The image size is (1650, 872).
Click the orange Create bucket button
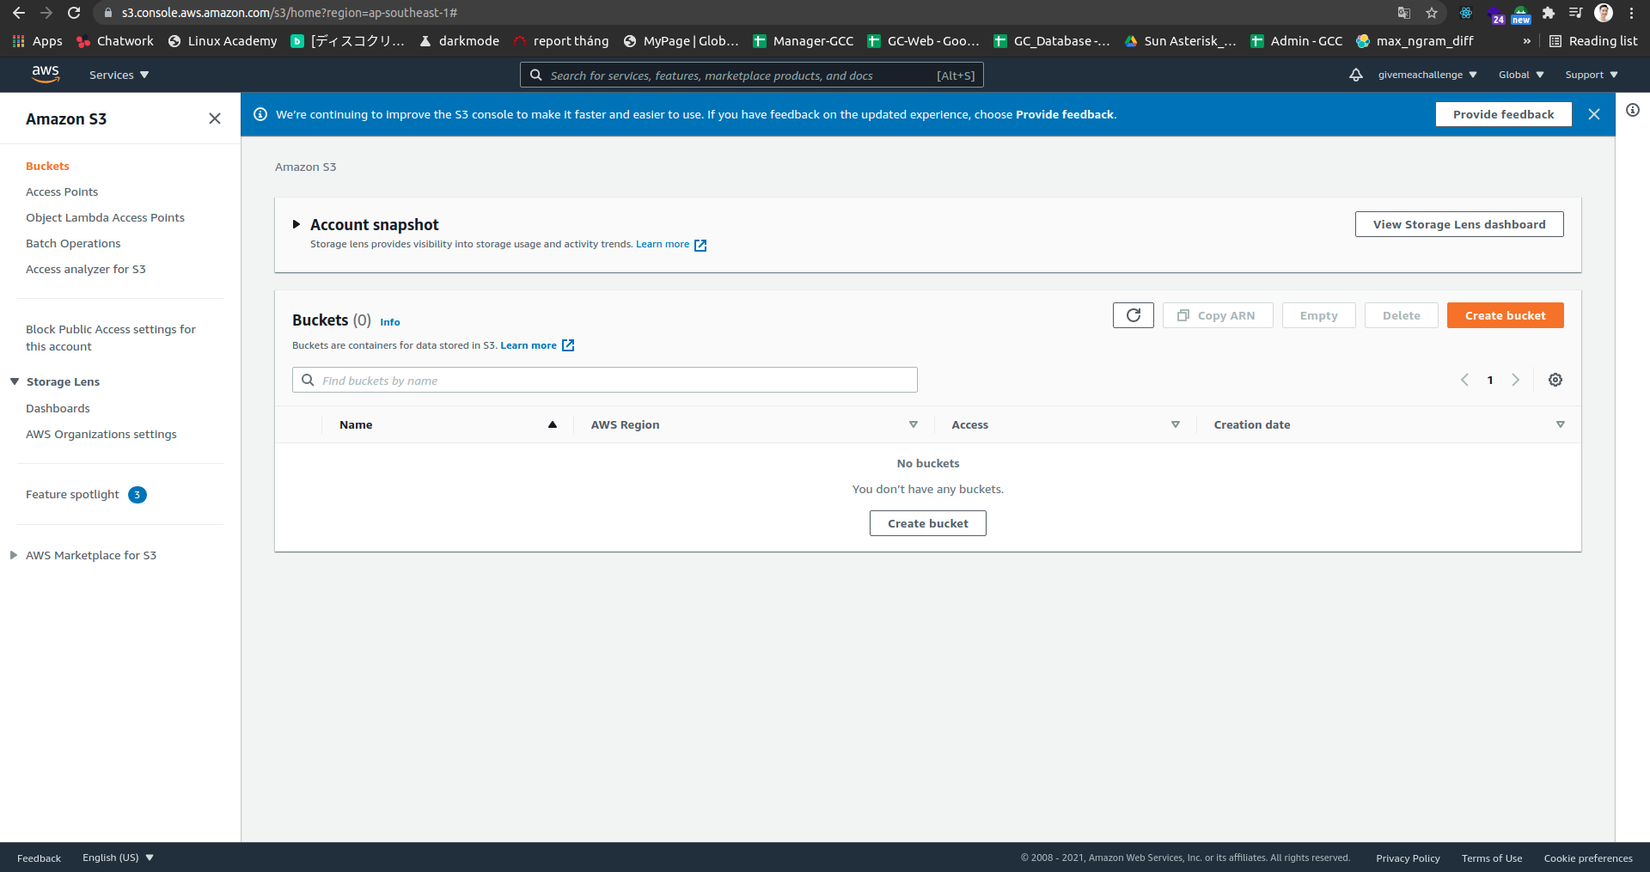(1505, 315)
